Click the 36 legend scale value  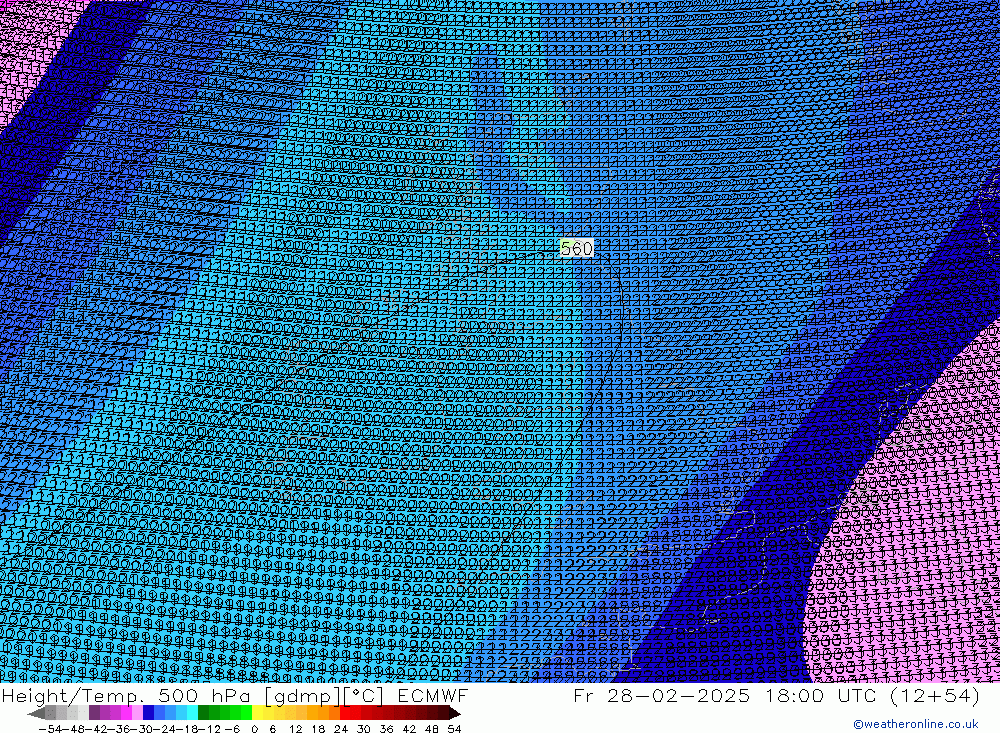click(386, 729)
